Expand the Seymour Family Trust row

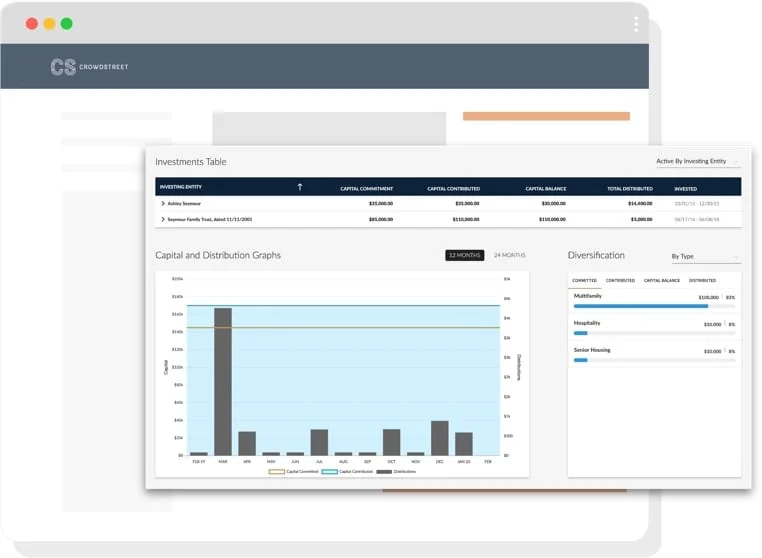tap(163, 218)
